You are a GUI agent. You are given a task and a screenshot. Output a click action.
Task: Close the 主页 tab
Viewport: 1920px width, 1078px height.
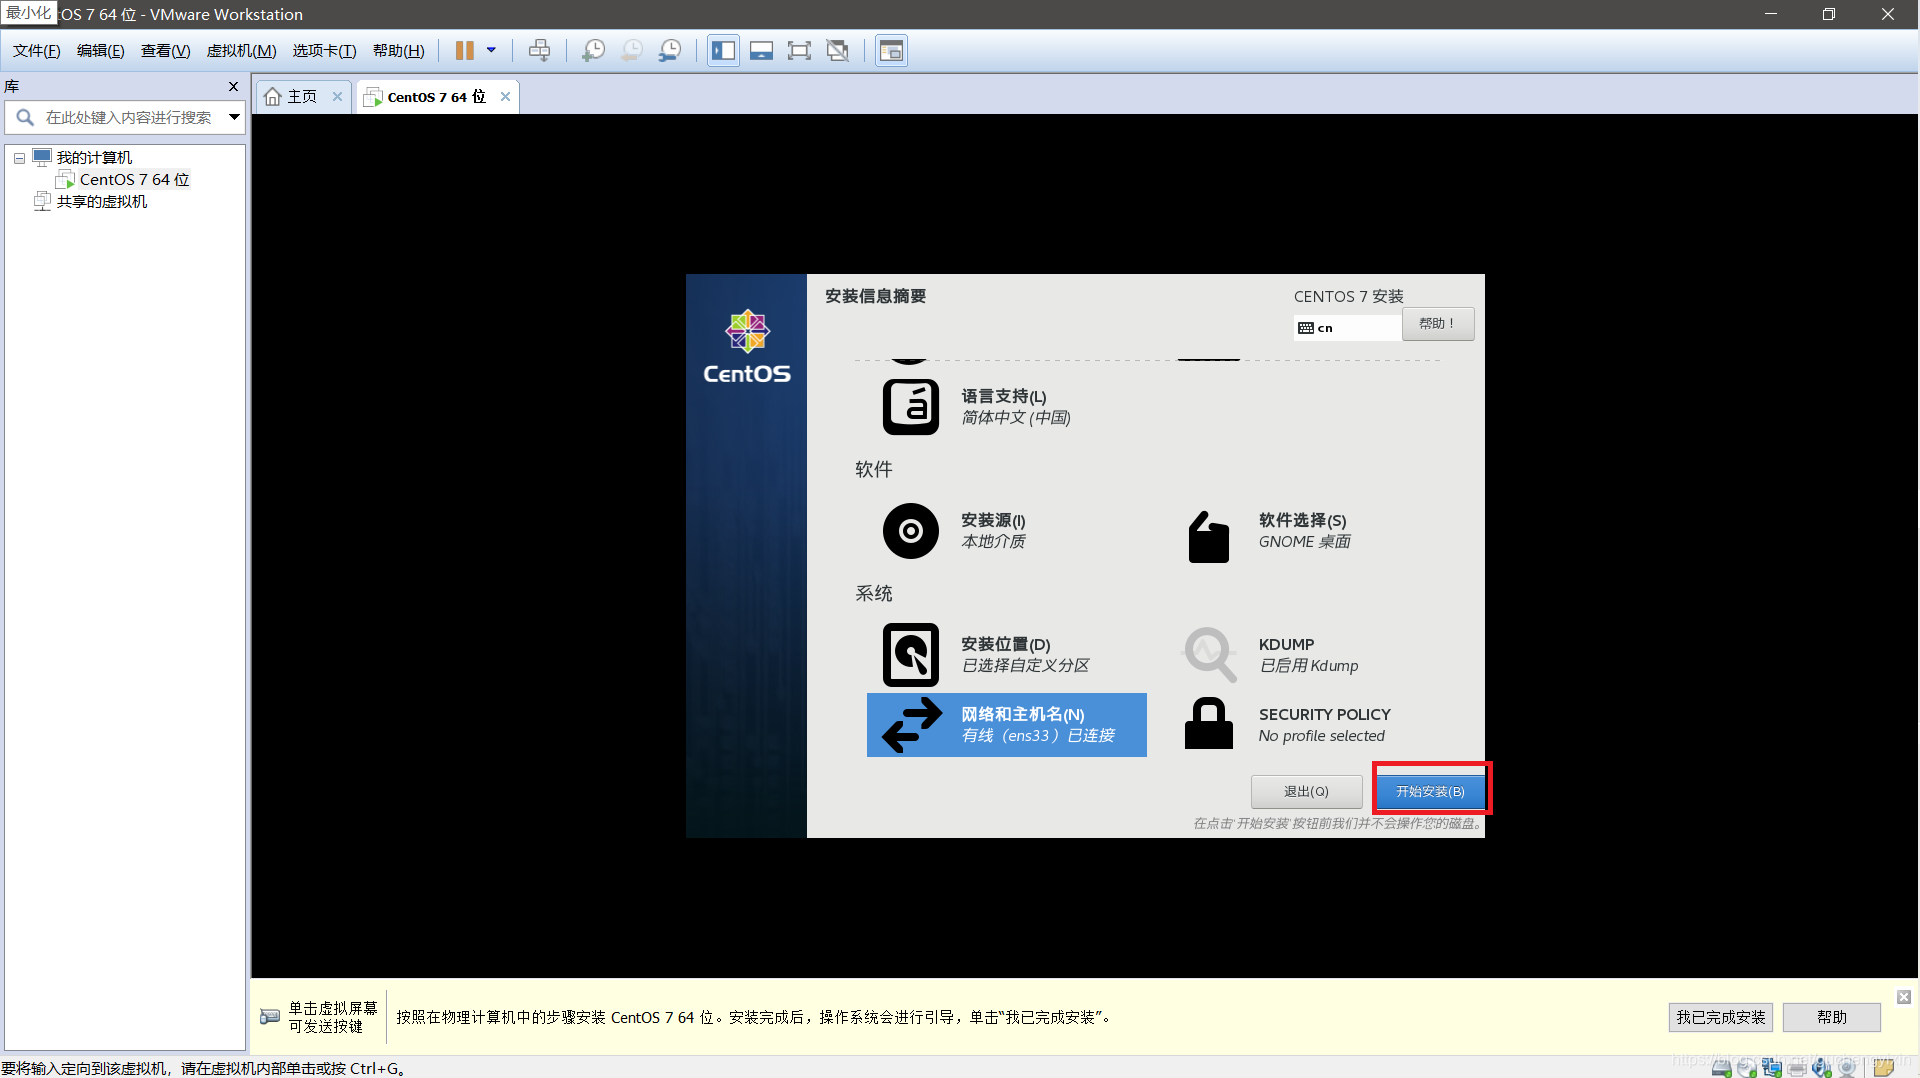pyautogui.click(x=338, y=97)
